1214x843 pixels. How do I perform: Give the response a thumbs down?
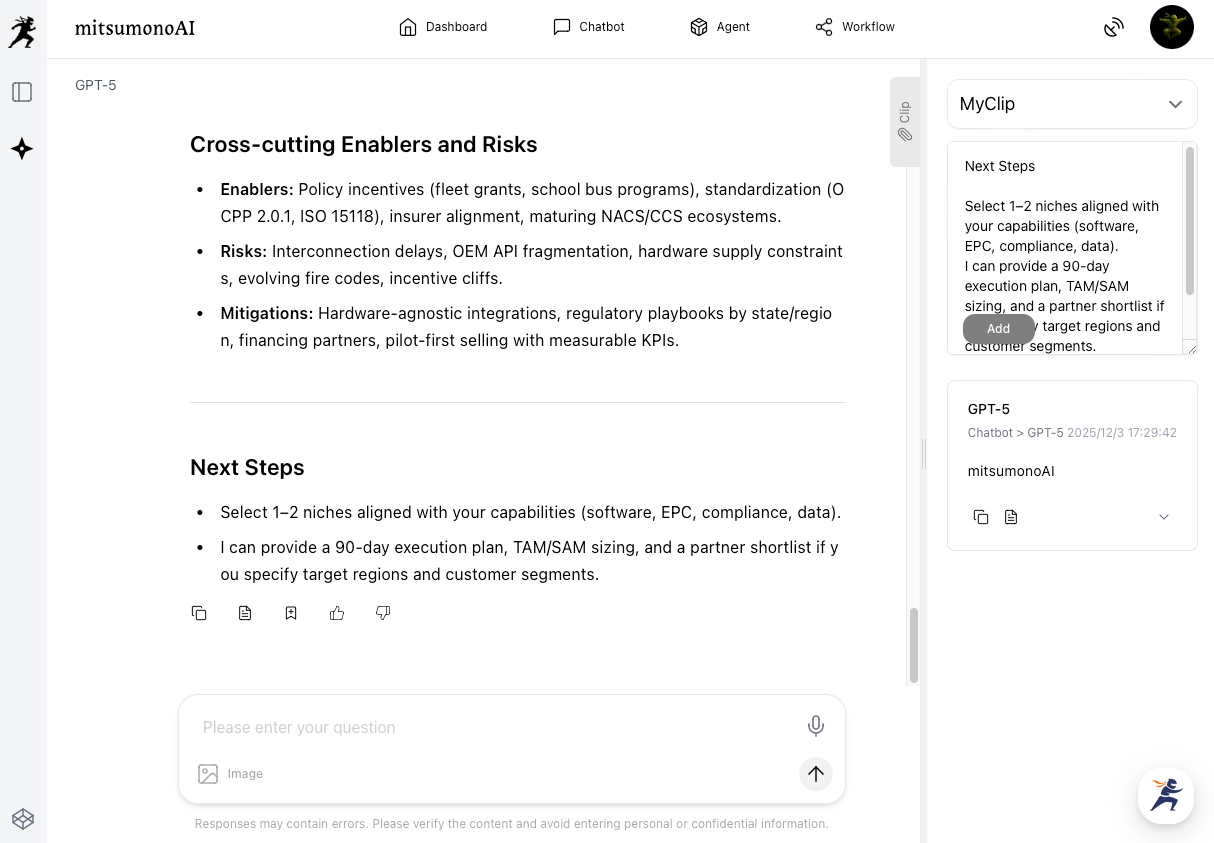383,613
